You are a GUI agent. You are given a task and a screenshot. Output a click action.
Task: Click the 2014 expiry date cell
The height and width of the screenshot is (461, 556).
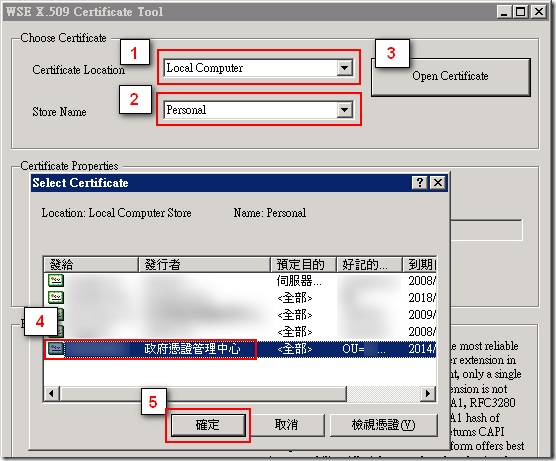422,349
